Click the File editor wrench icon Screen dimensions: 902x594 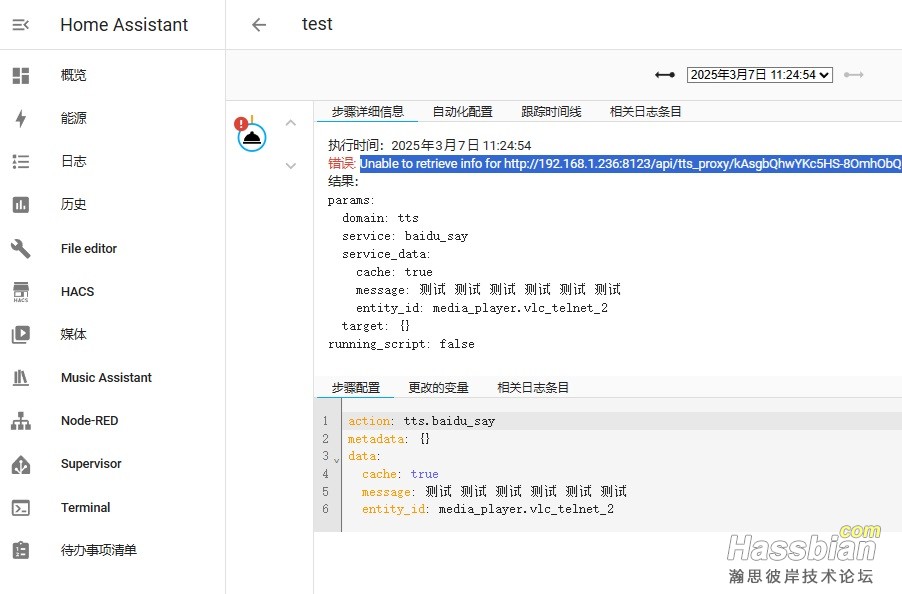[x=21, y=248]
